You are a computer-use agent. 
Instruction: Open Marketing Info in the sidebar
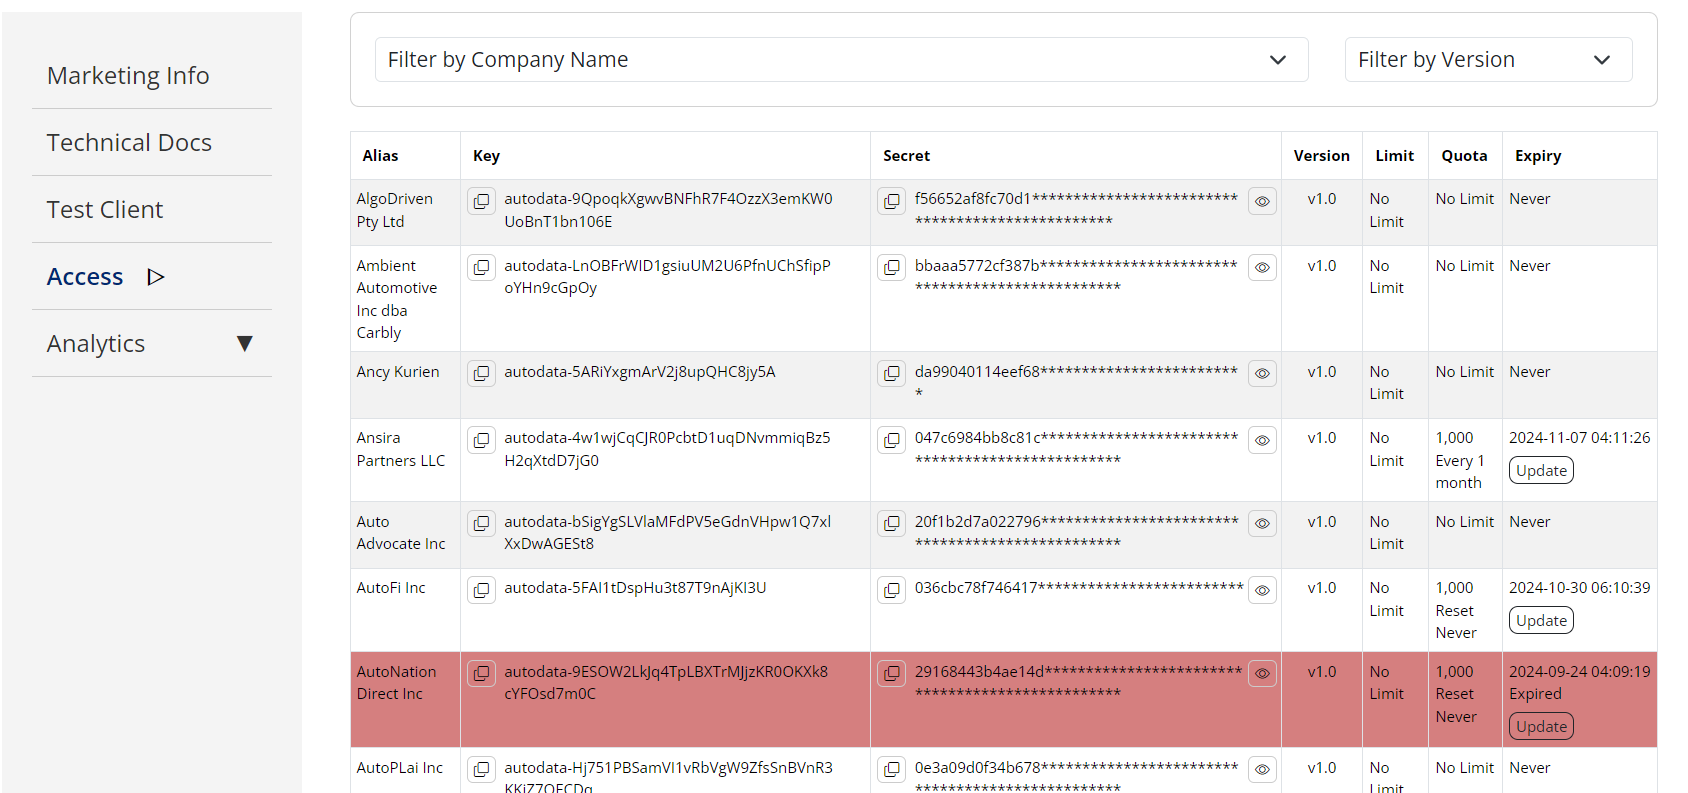128,76
